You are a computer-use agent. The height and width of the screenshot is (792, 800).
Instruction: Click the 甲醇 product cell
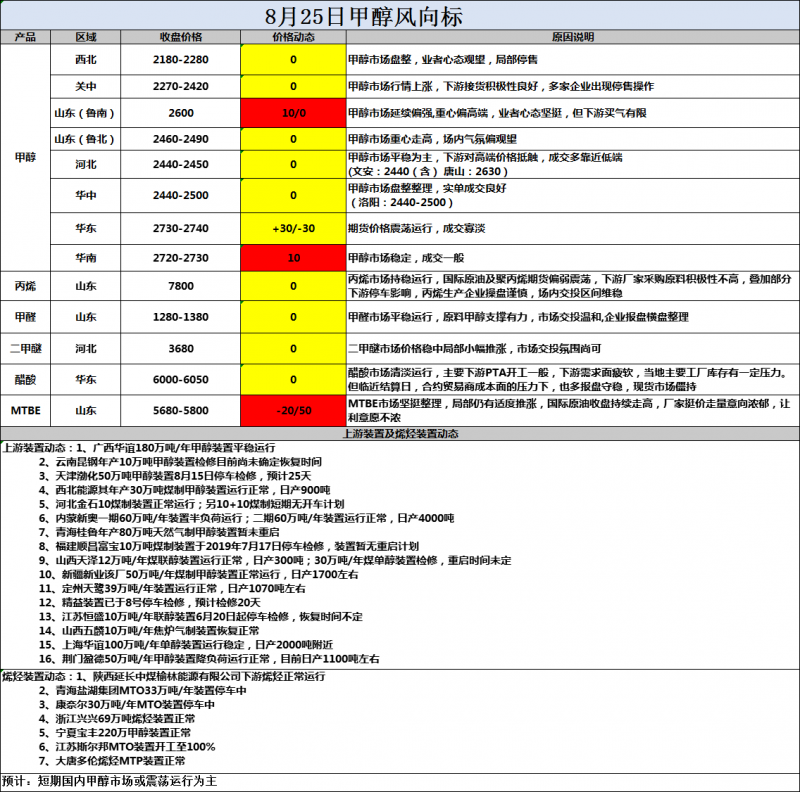pos(26,157)
